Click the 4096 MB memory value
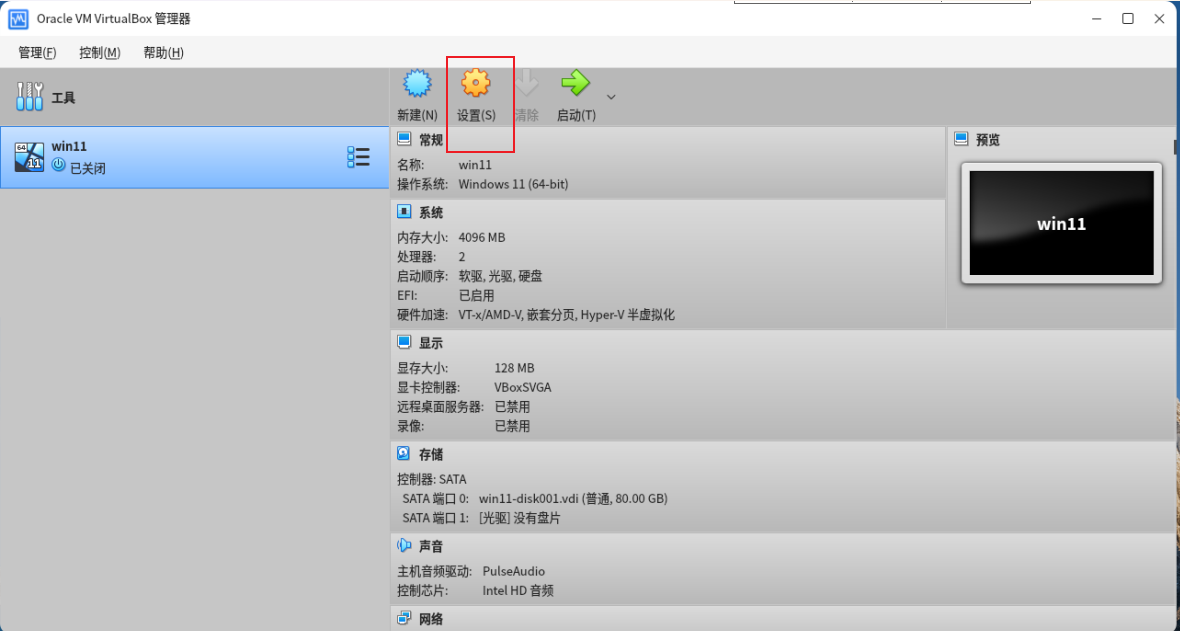The height and width of the screenshot is (631, 1180). coord(482,237)
